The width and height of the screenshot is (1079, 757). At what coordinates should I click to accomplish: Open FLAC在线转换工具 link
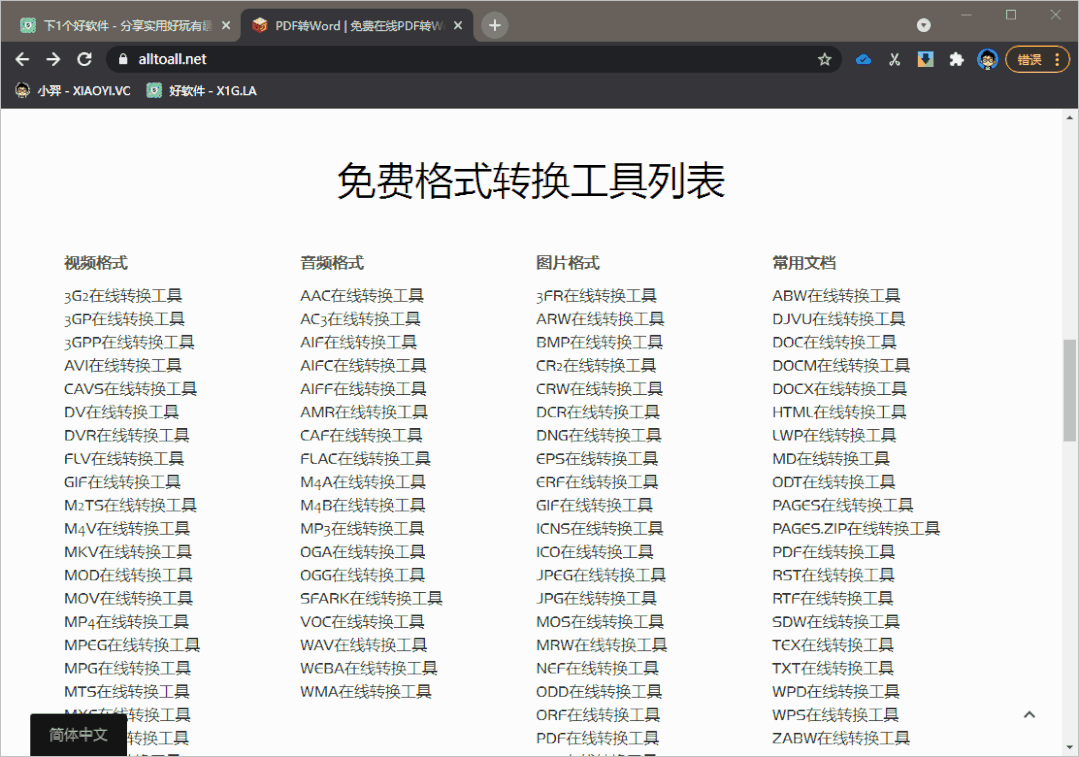[x=365, y=458]
